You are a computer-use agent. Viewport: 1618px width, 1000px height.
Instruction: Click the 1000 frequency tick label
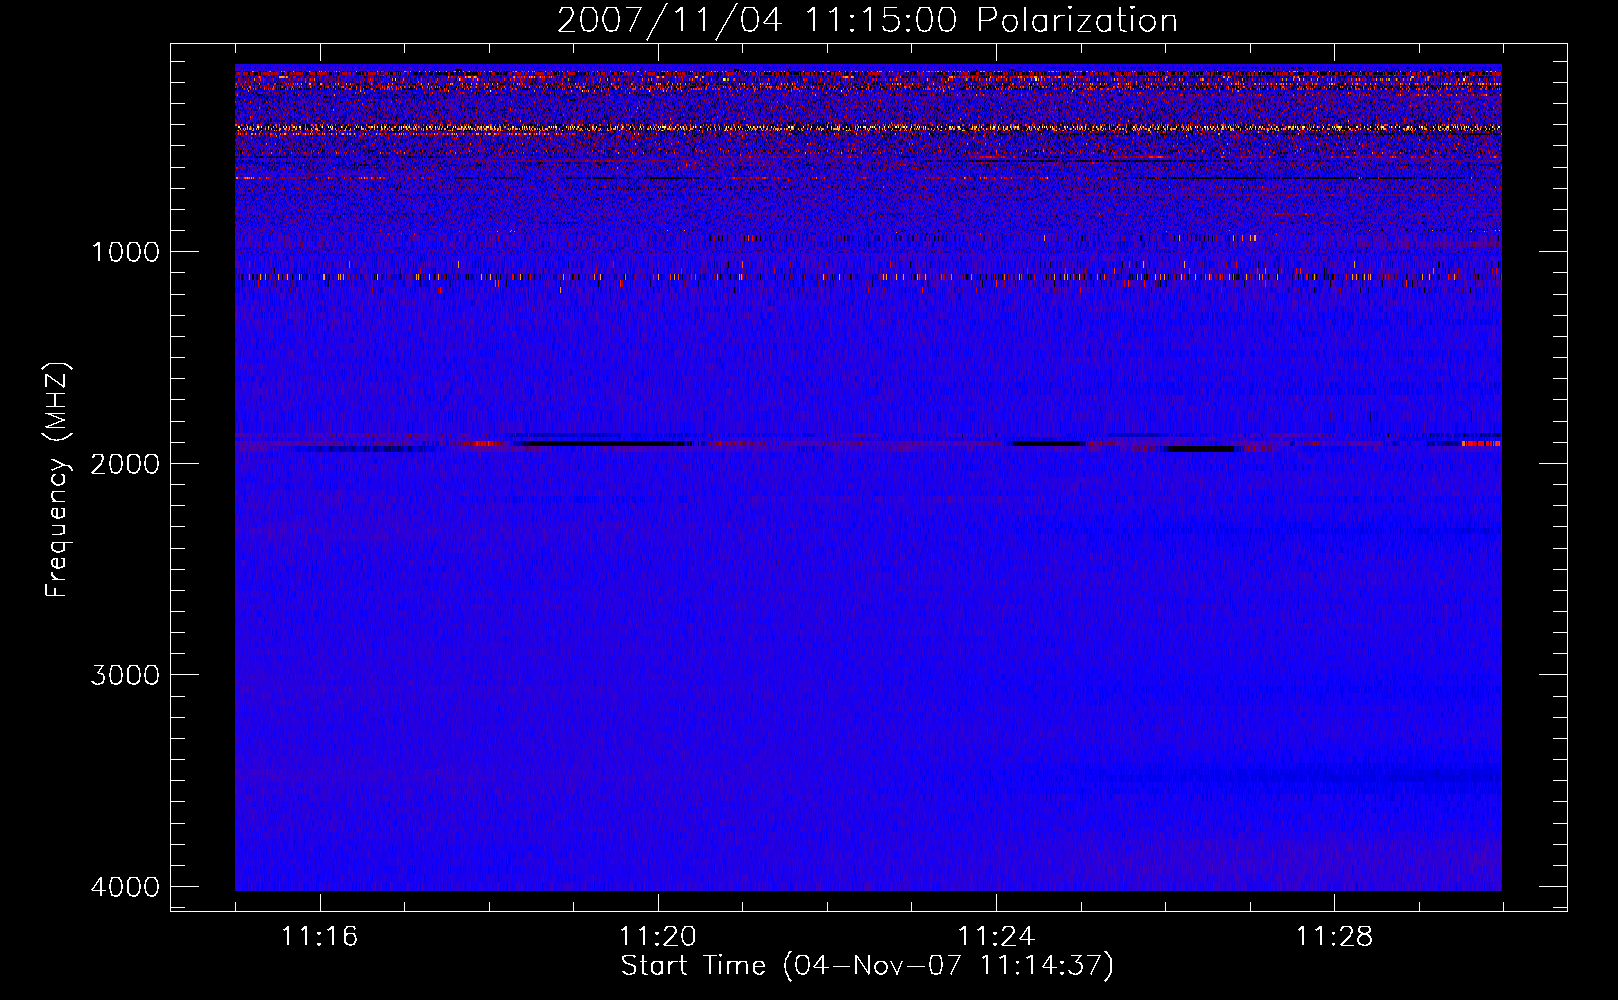pyautogui.click(x=126, y=251)
